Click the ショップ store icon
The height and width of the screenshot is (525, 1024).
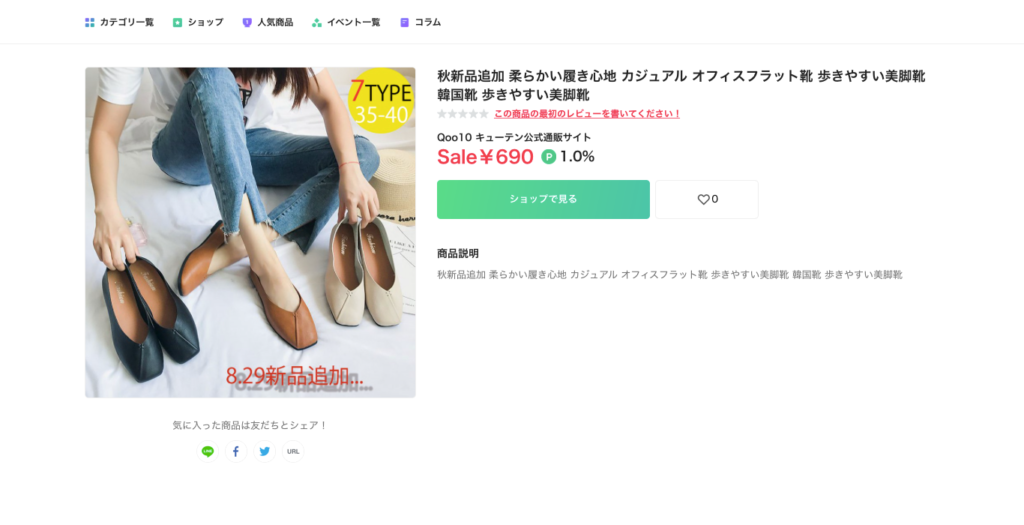177,22
